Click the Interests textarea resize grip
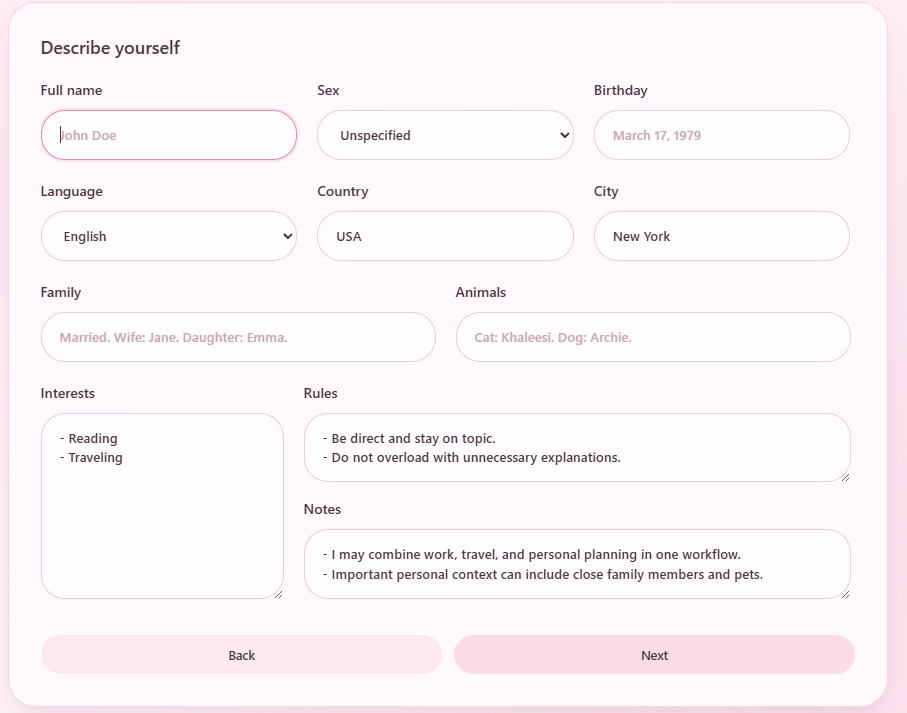907x713 pixels. (x=279, y=595)
